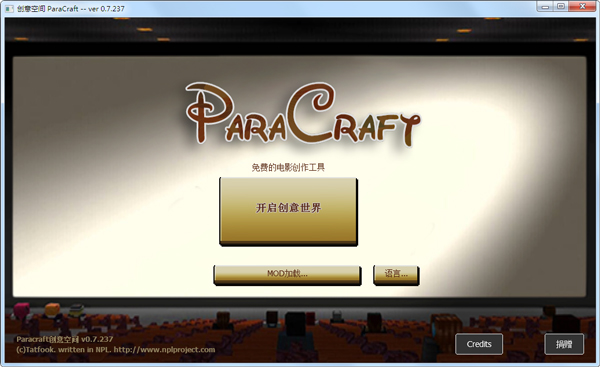600x367 pixels.
Task: Open the Credits button
Action: [479, 344]
